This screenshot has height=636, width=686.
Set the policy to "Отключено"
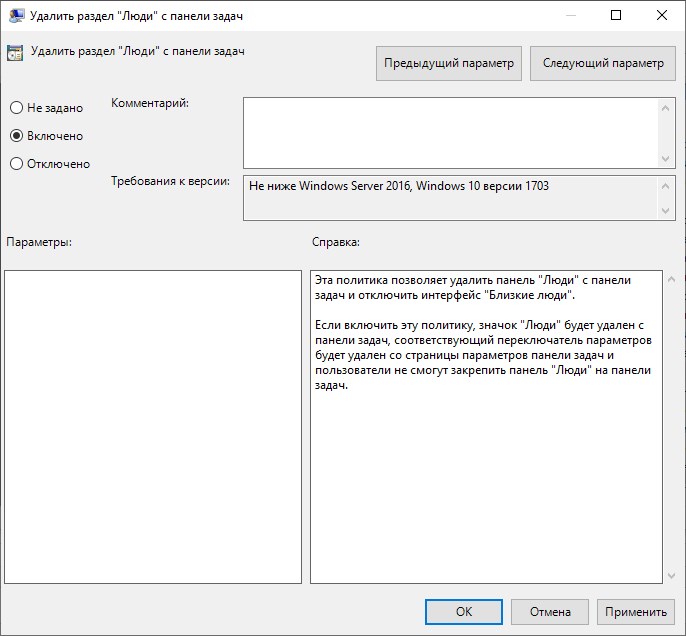click(16, 164)
